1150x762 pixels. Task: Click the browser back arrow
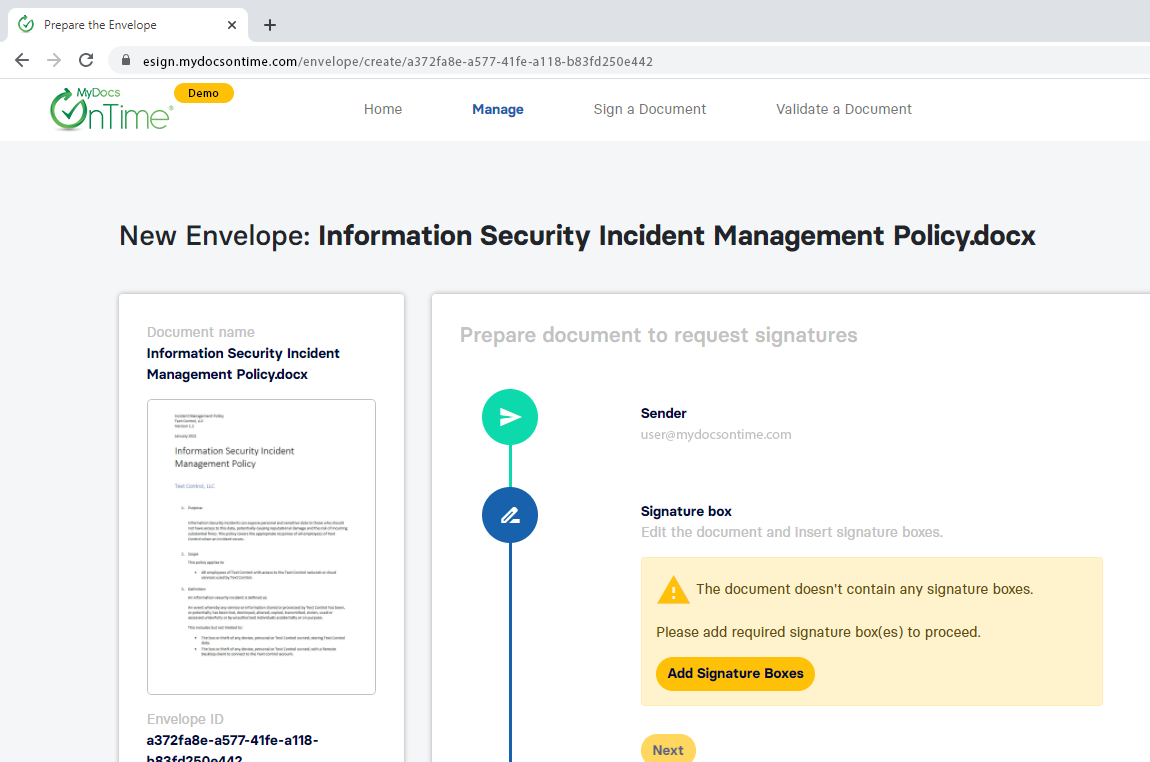tap(22, 60)
